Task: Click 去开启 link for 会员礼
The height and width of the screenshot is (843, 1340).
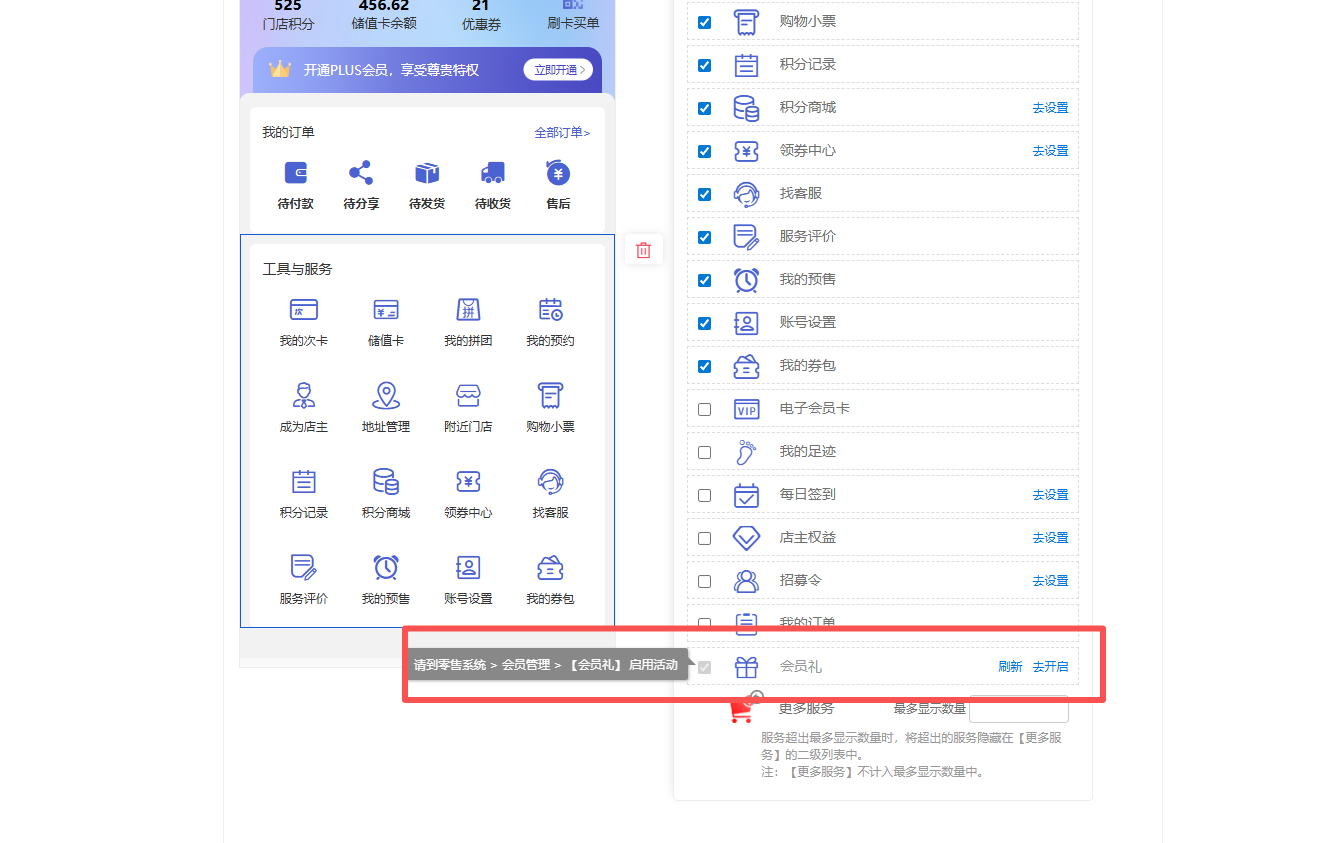Action: coord(1050,667)
